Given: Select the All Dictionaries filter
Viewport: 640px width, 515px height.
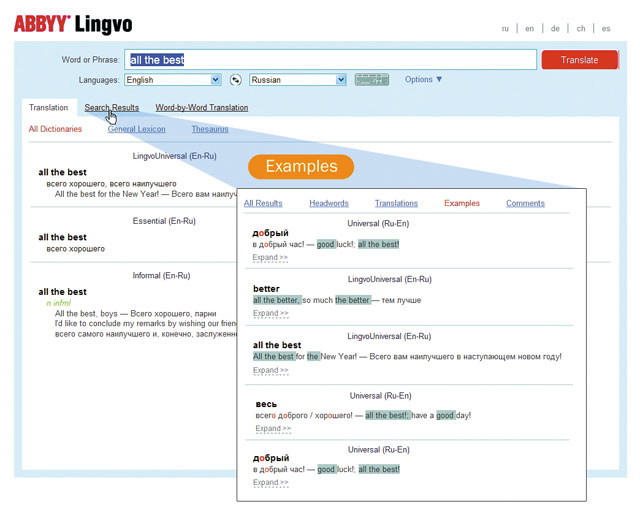Looking at the screenshot, I should point(55,129).
